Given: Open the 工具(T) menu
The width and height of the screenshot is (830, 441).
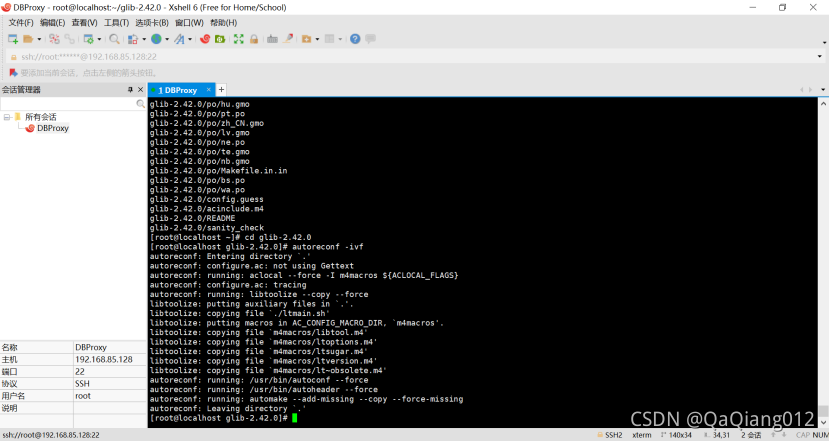Looking at the screenshot, I should click(116, 23).
